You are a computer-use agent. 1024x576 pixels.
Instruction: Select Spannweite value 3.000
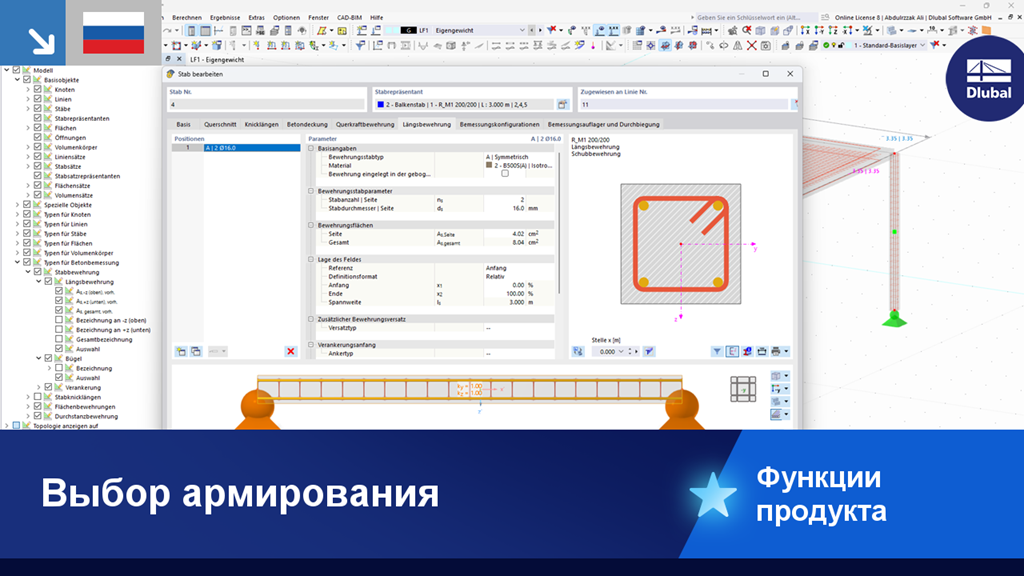coord(517,302)
